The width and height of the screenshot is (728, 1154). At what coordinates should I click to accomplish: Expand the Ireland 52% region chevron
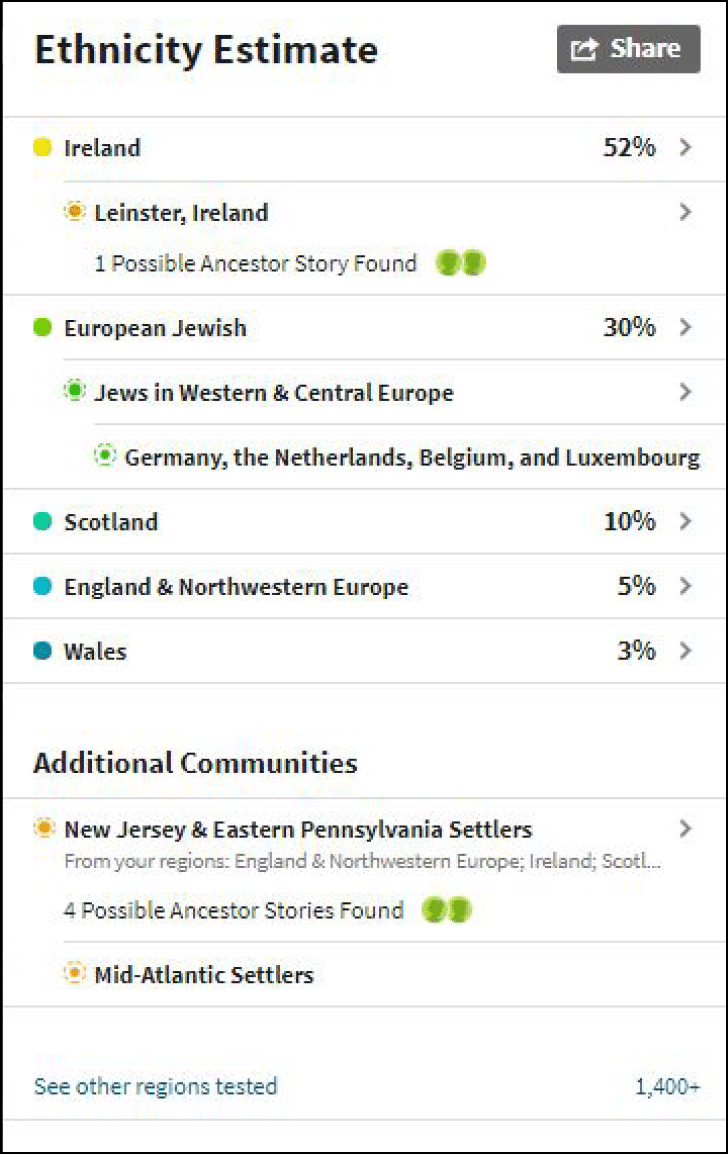click(x=685, y=148)
